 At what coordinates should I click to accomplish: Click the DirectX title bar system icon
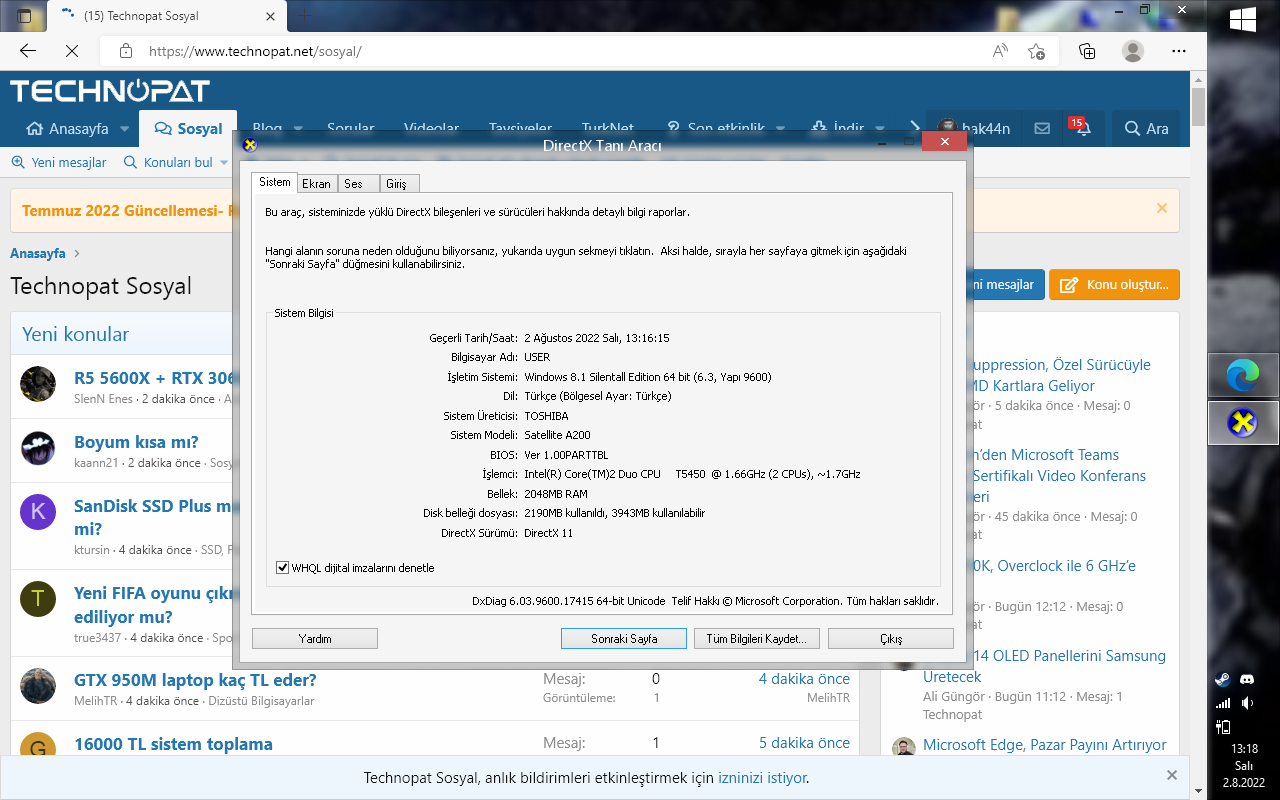[250, 144]
